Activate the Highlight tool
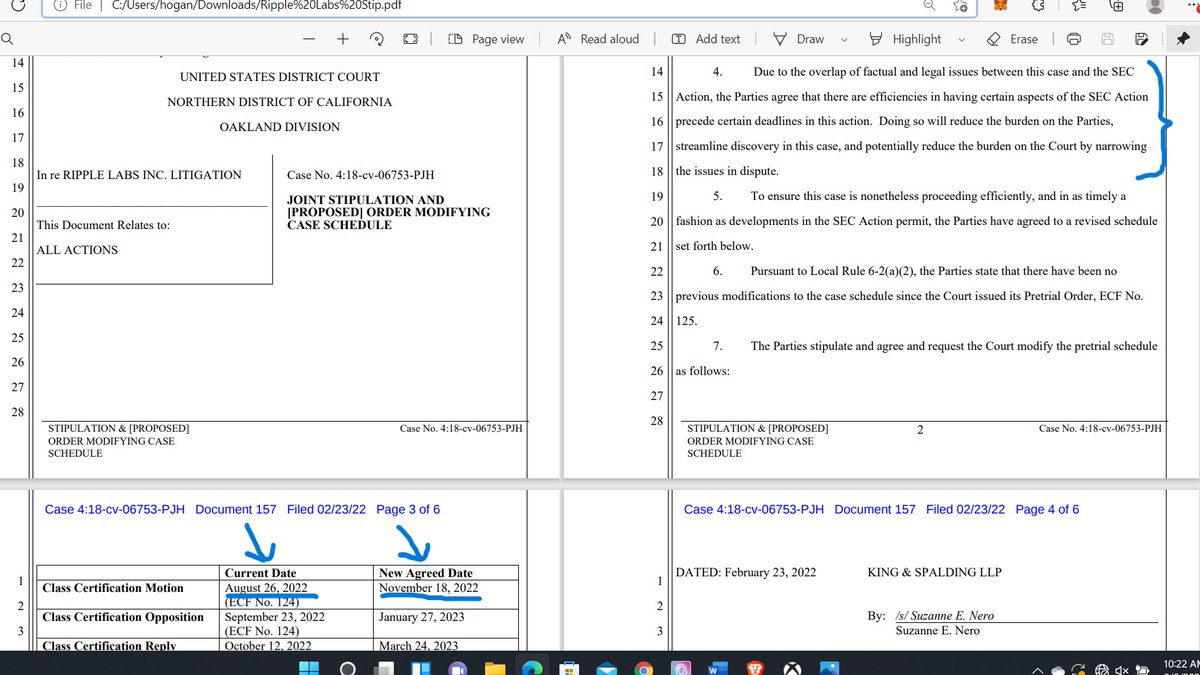Viewport: 1200px width, 675px height. [x=905, y=39]
